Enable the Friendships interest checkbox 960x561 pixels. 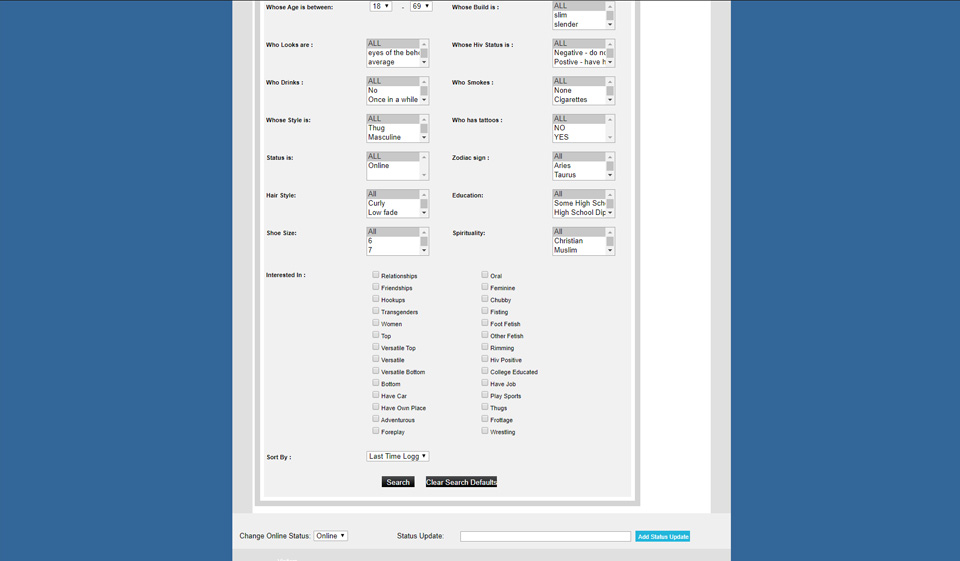coord(376,287)
